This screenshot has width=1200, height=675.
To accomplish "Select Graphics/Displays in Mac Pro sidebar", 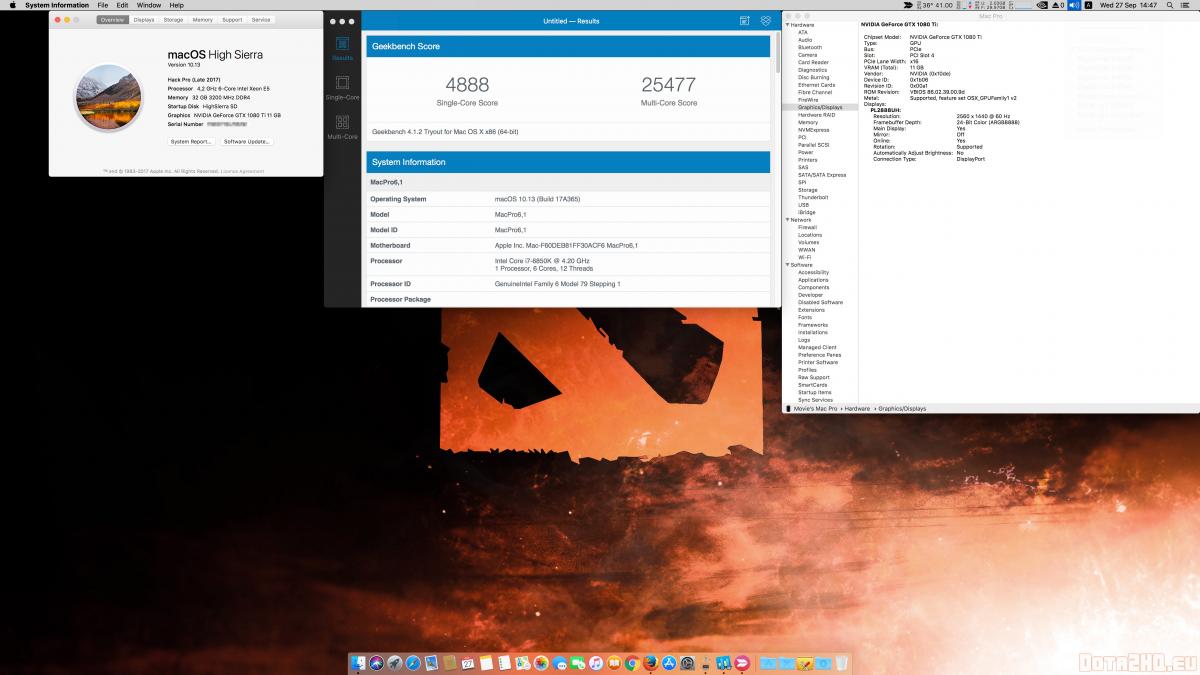I will (820, 107).
